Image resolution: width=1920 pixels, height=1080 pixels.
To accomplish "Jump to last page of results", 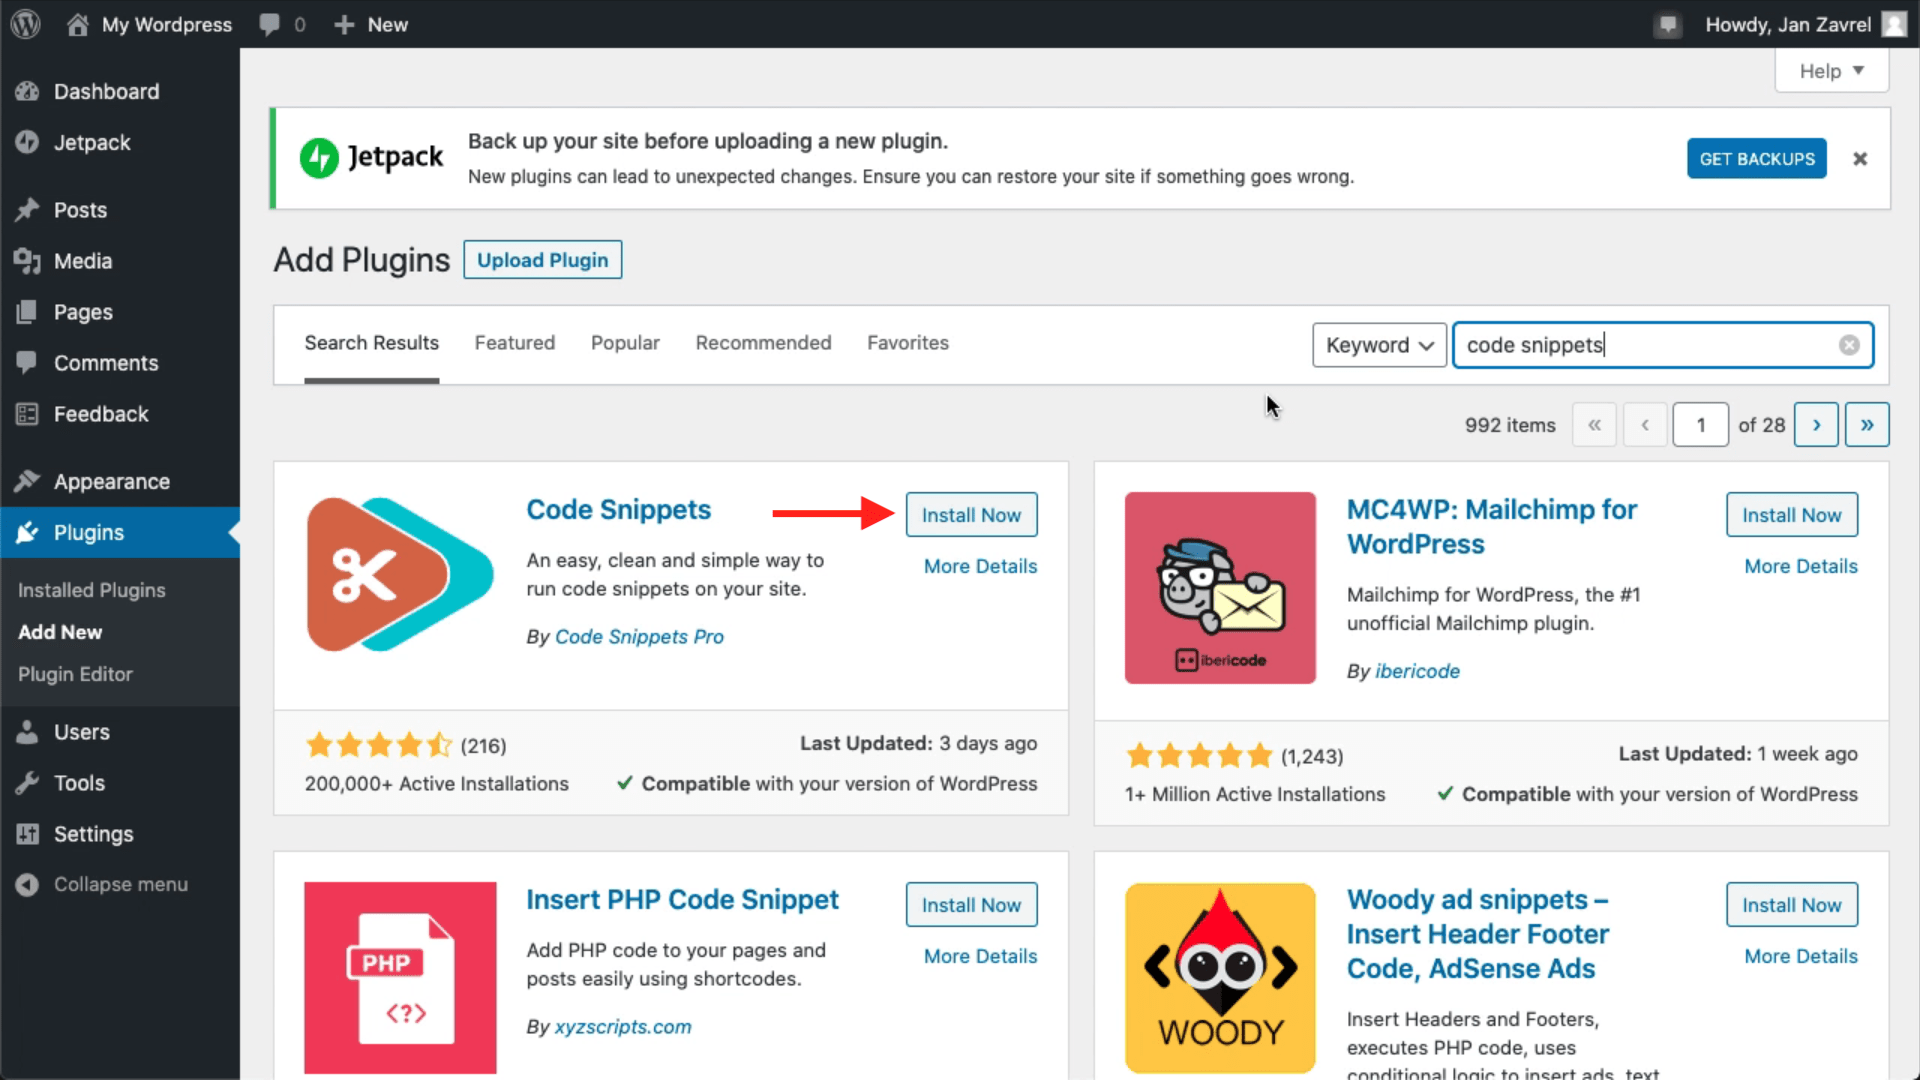I will point(1867,425).
